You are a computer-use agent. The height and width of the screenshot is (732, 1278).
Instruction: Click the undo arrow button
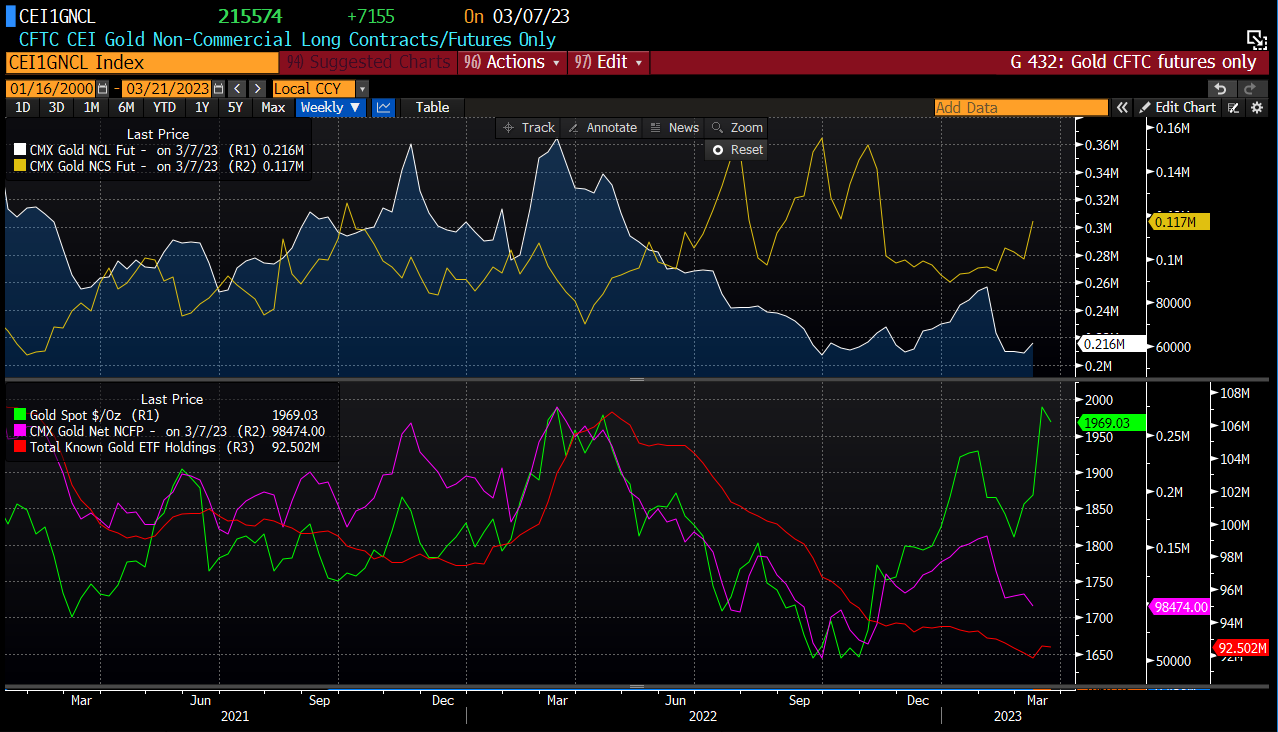(1219, 89)
